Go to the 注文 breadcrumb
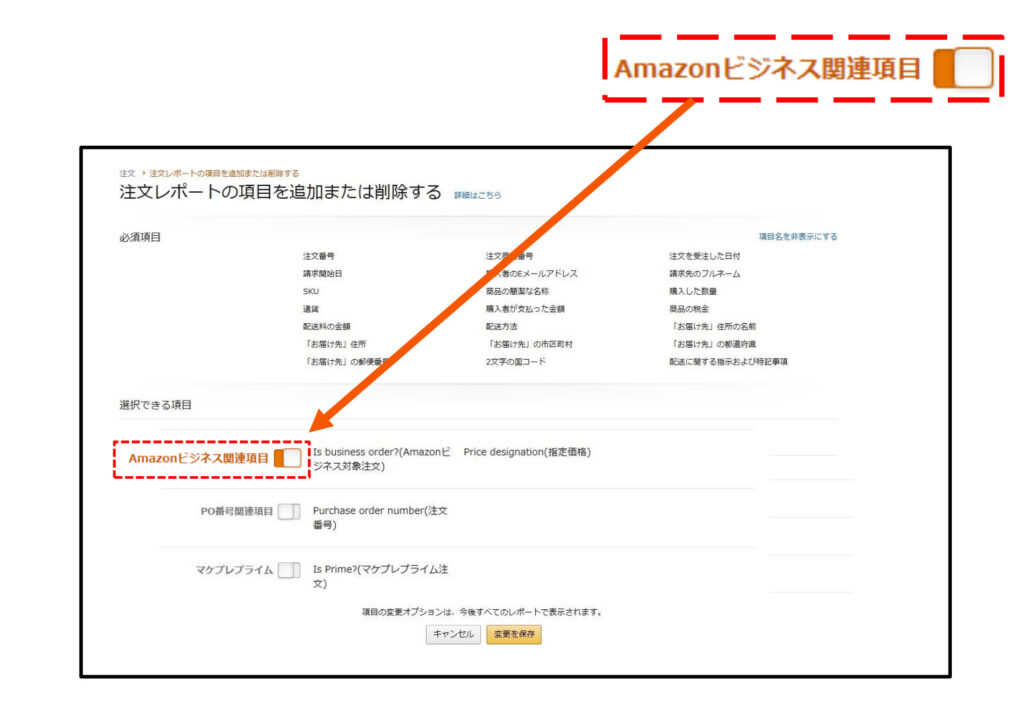1024x702 pixels. pyautogui.click(x=127, y=174)
